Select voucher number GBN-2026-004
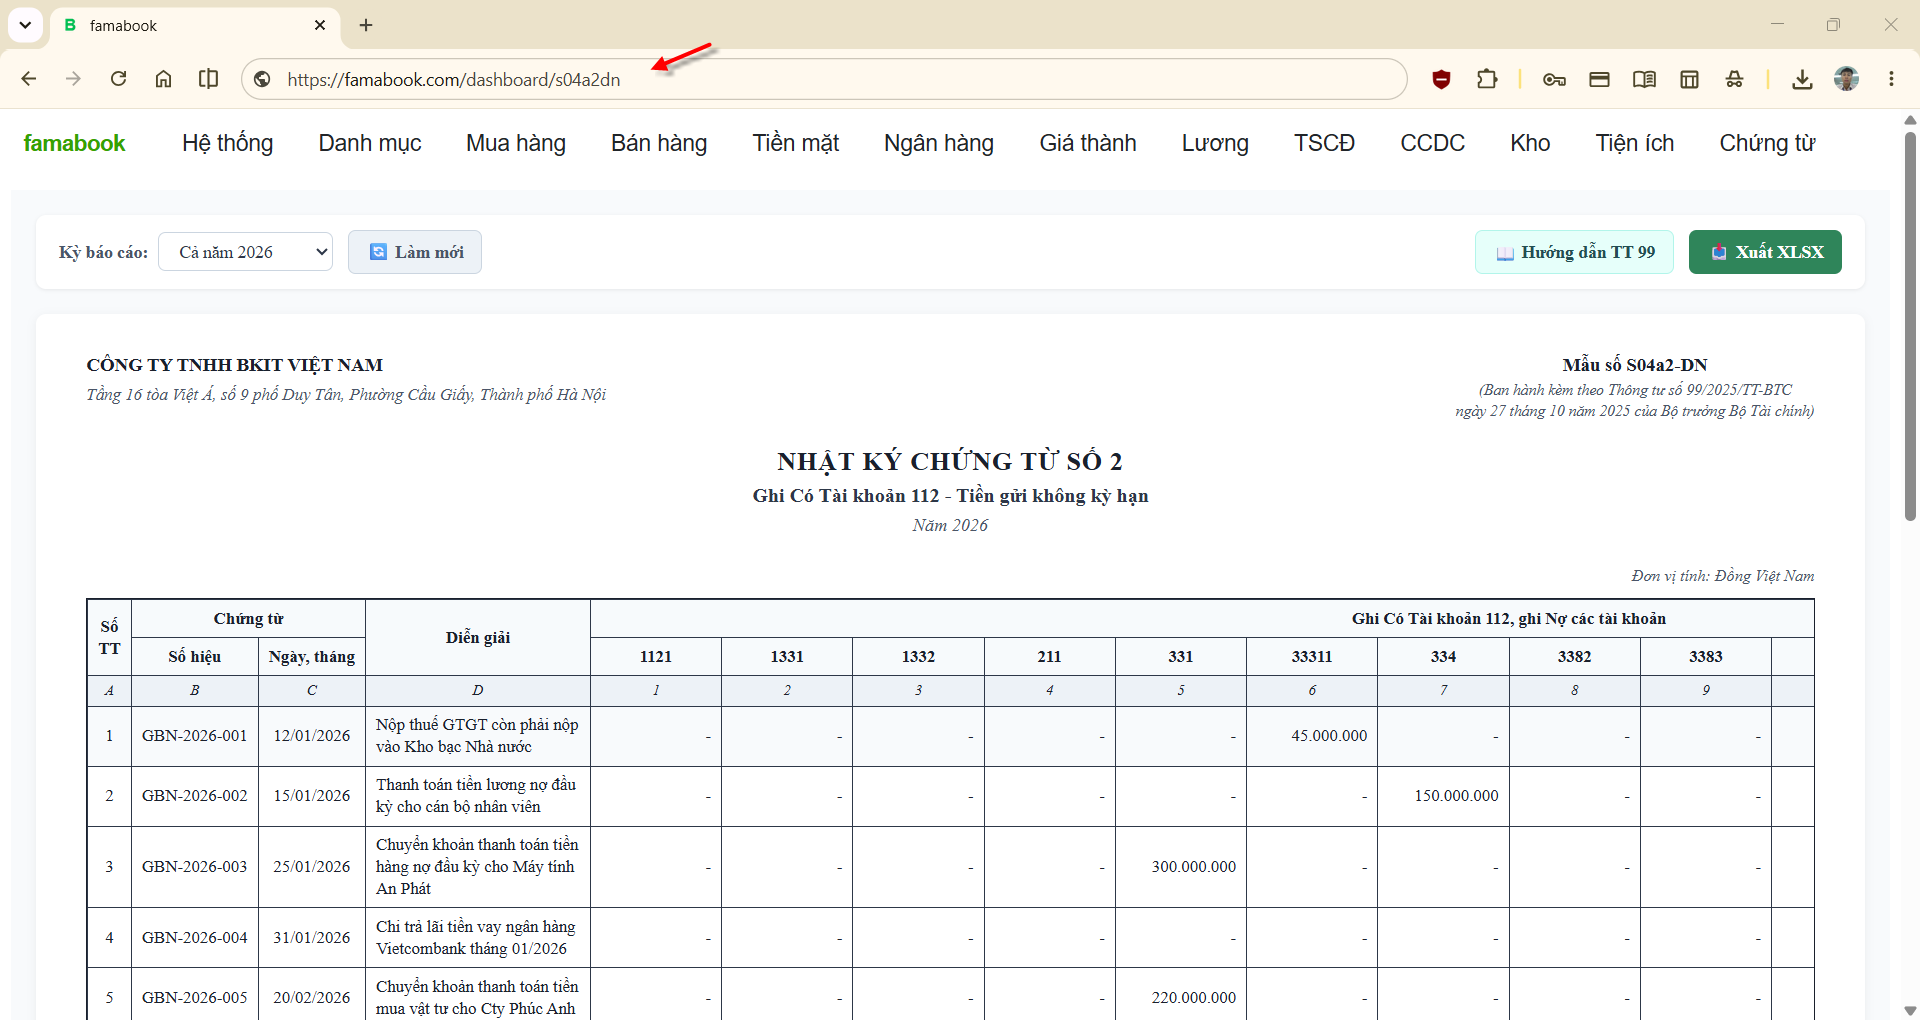 194,938
